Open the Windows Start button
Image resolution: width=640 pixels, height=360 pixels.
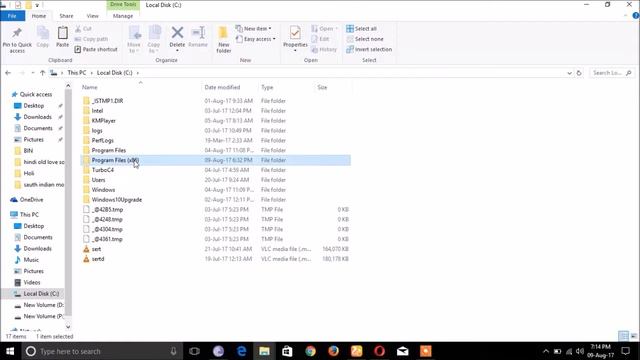(10, 351)
